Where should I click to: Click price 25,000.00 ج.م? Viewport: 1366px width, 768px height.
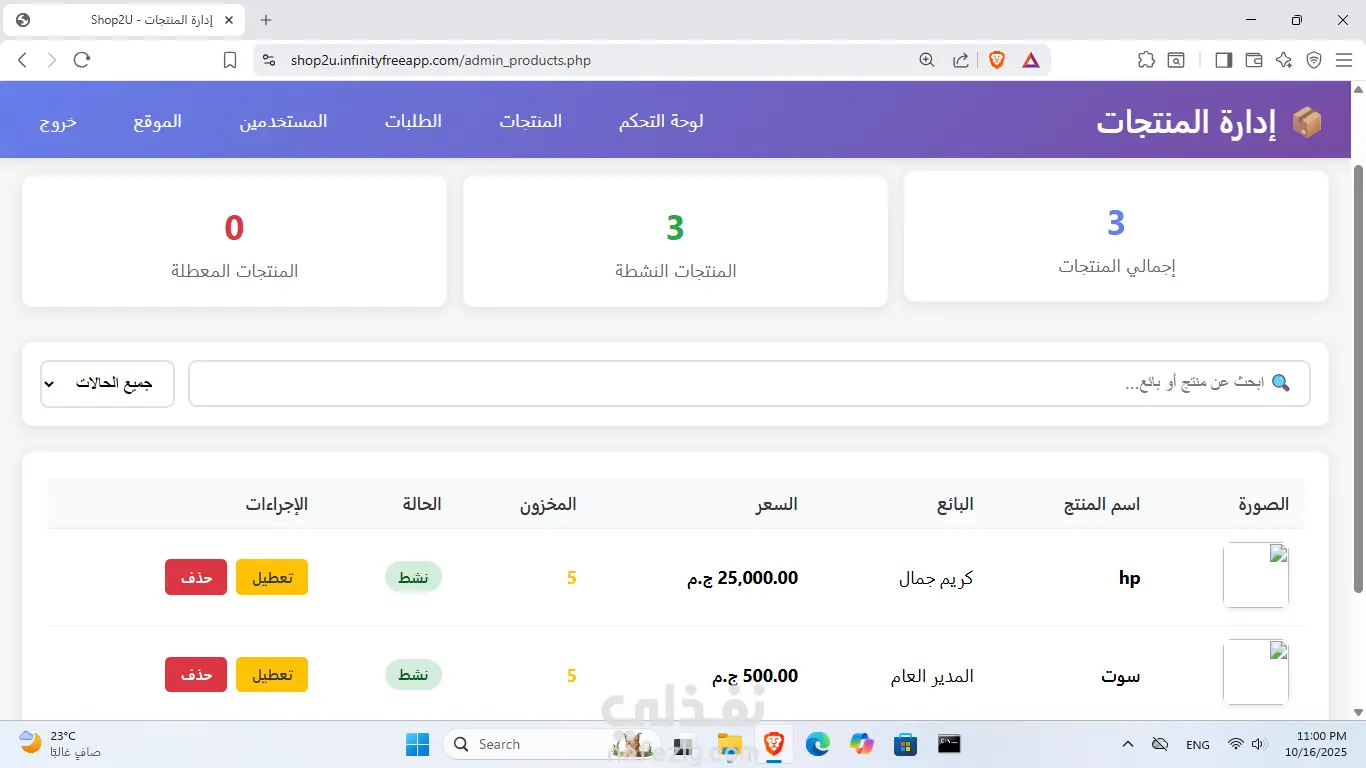742,577
